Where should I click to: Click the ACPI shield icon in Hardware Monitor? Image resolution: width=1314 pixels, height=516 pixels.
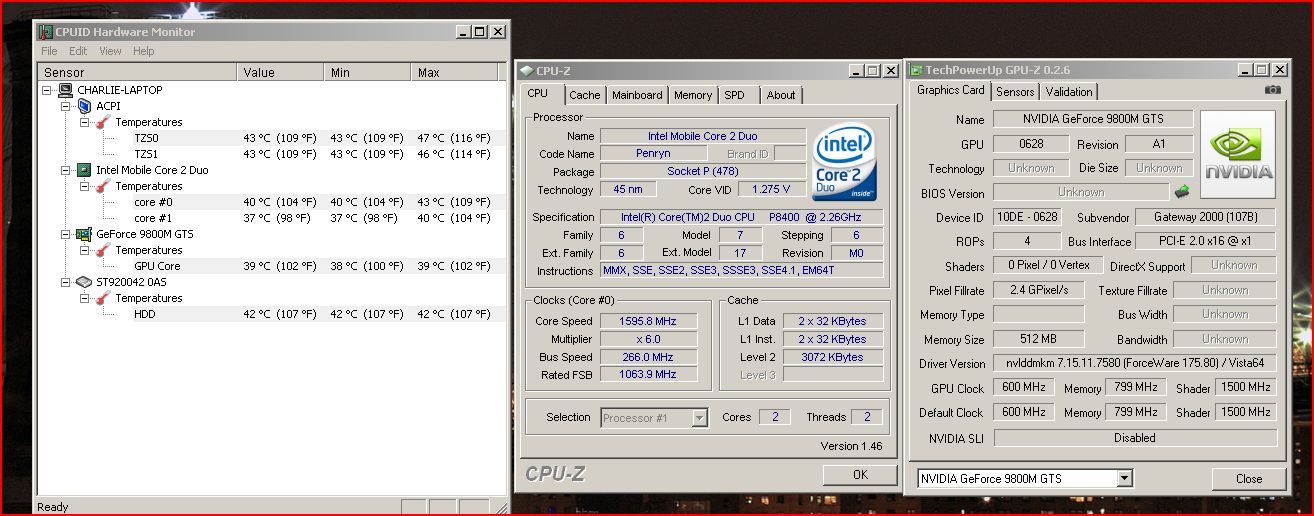84,106
